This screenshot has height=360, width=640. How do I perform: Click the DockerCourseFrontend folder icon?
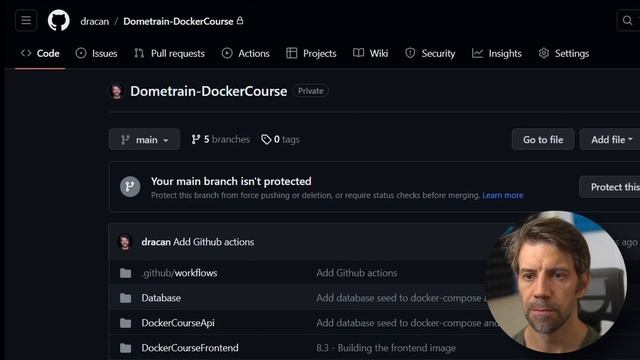(126, 348)
